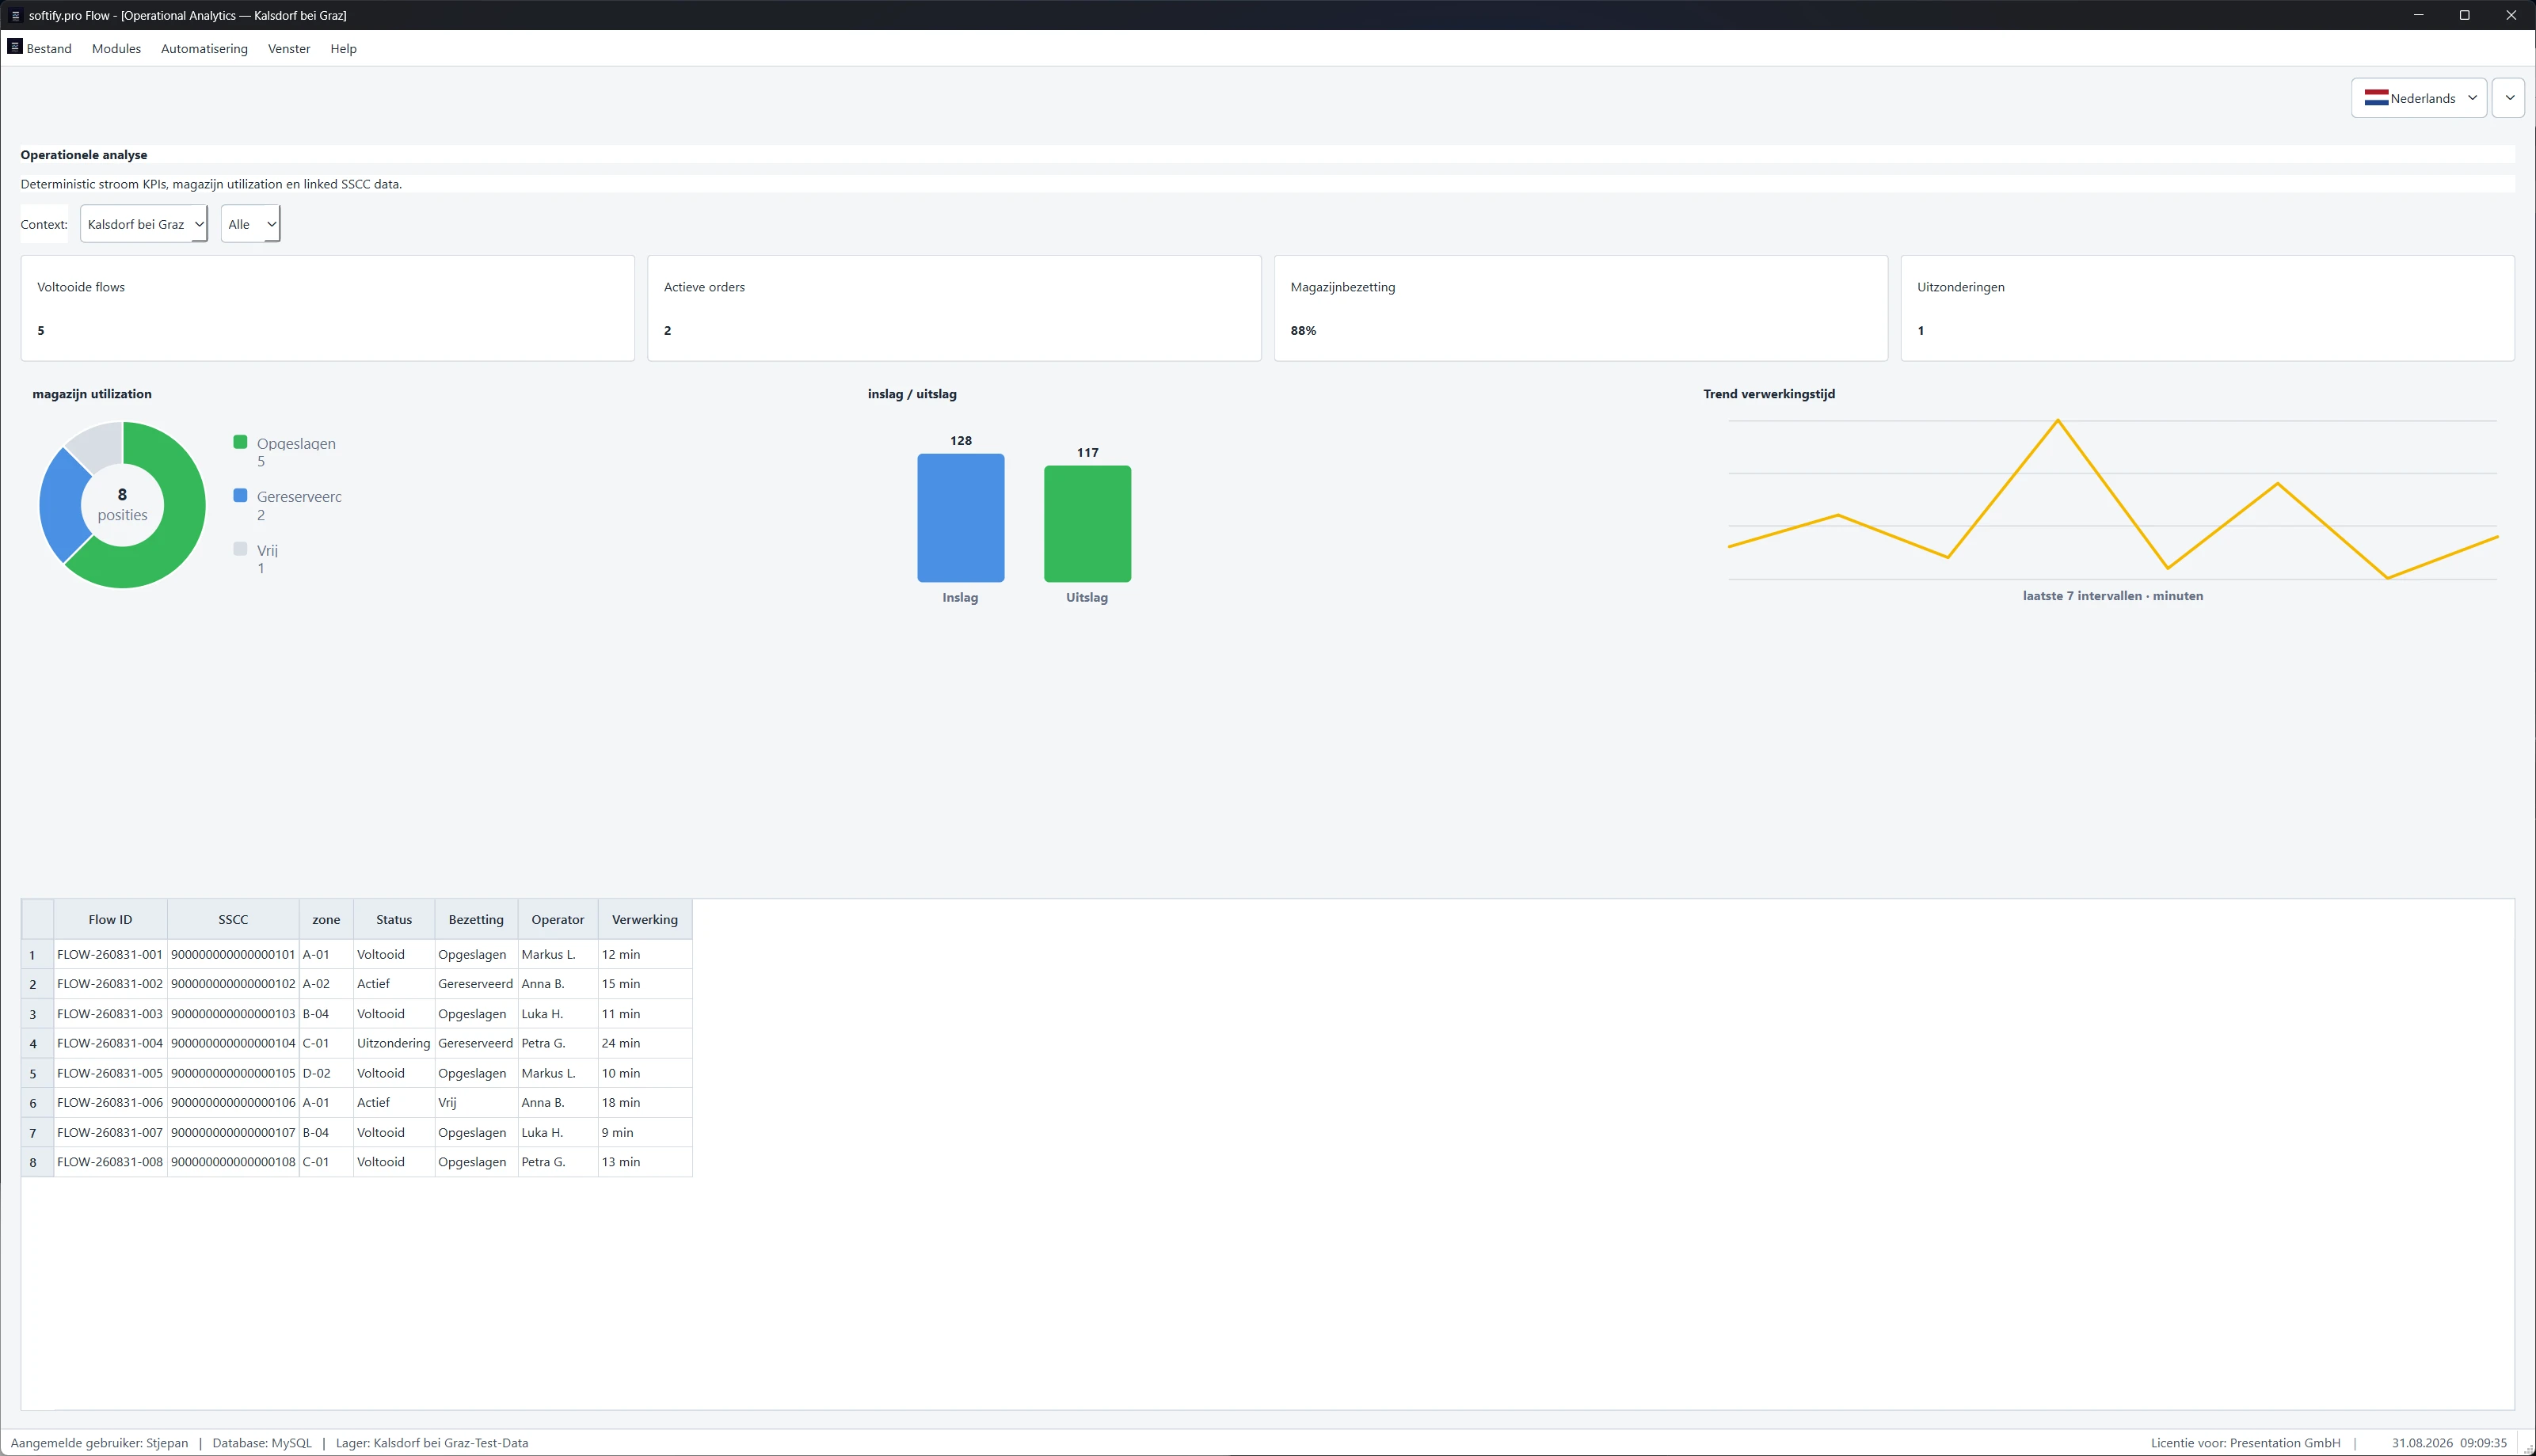Image resolution: width=2536 pixels, height=1456 pixels.
Task: Open the Automatisering menu
Action: (204, 48)
